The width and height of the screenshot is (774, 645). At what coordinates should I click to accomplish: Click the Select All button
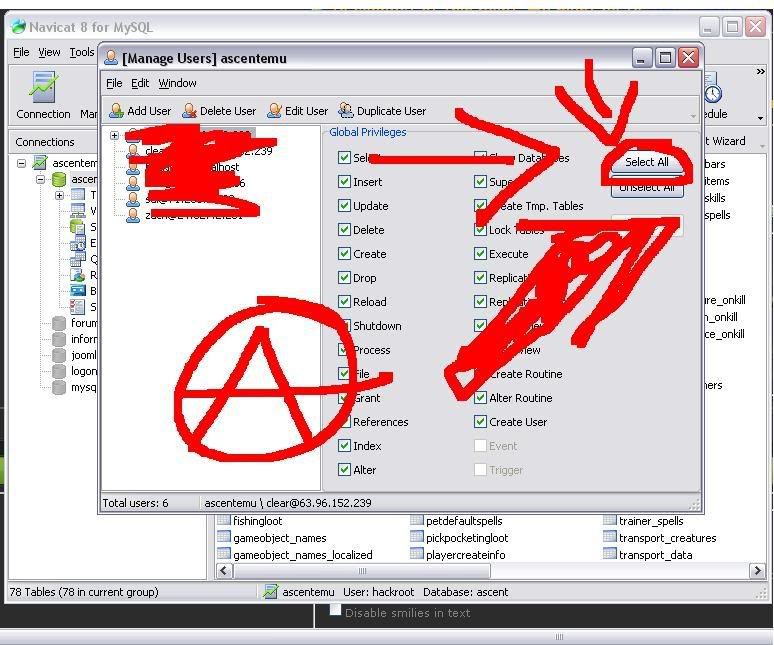(x=647, y=162)
